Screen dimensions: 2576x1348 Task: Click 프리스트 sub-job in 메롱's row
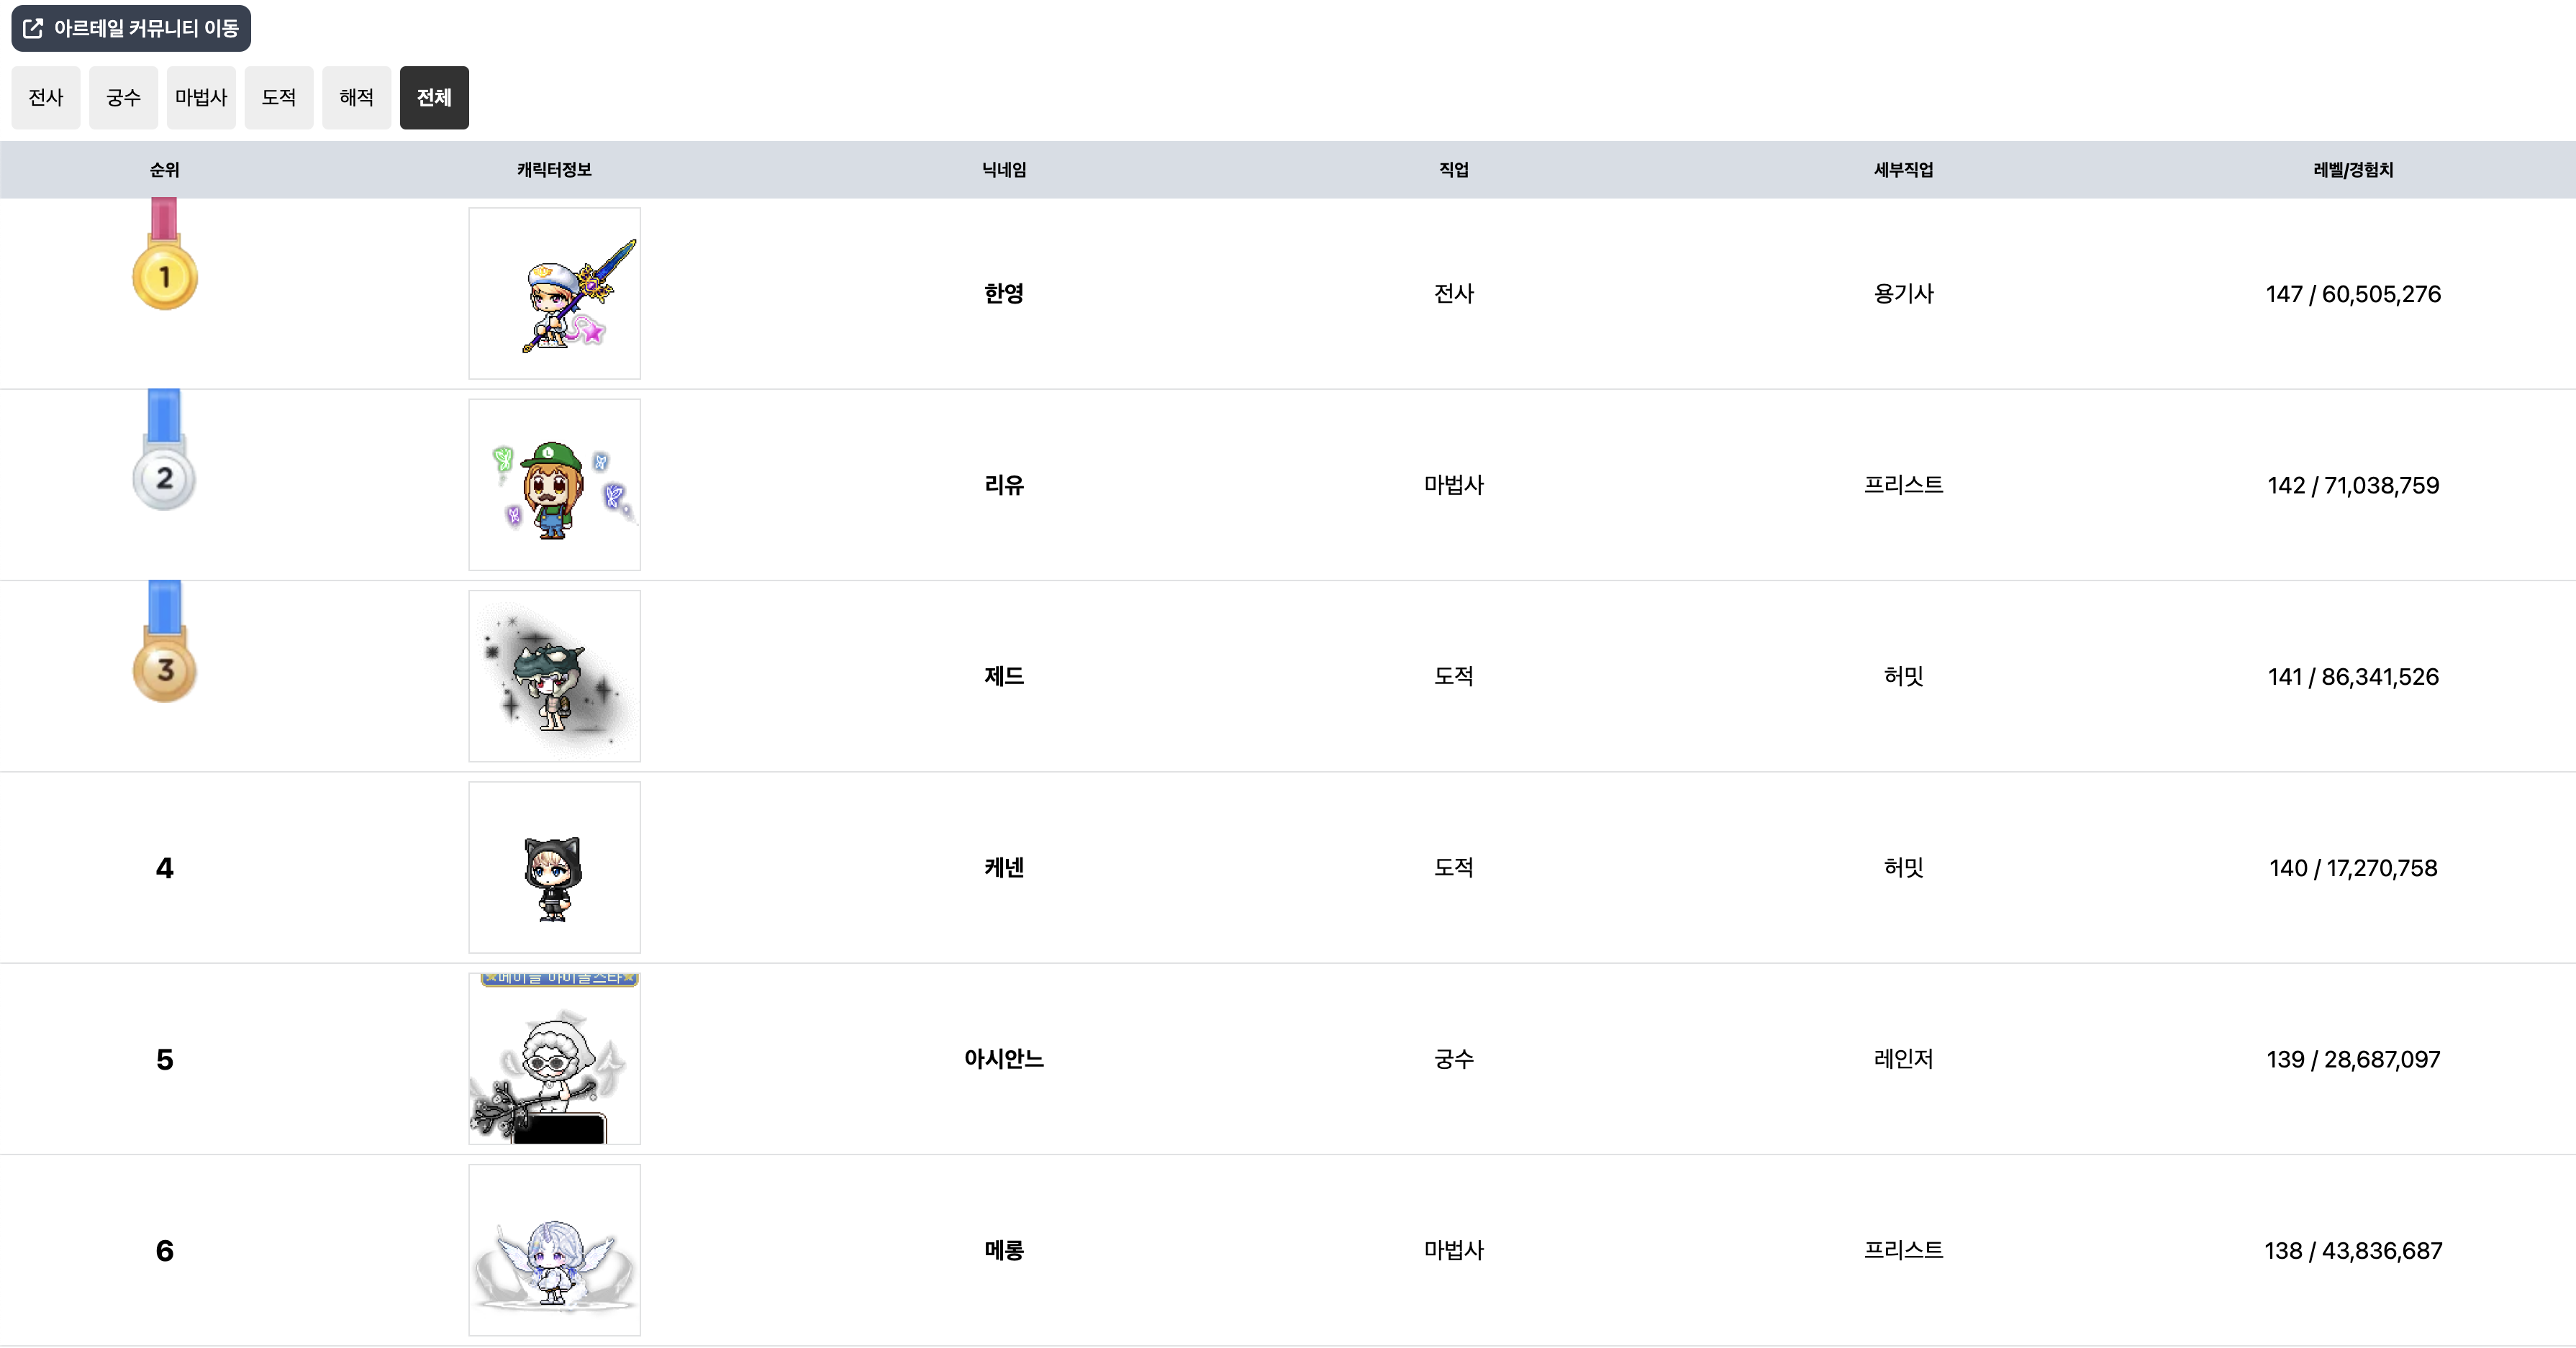1904,1250
